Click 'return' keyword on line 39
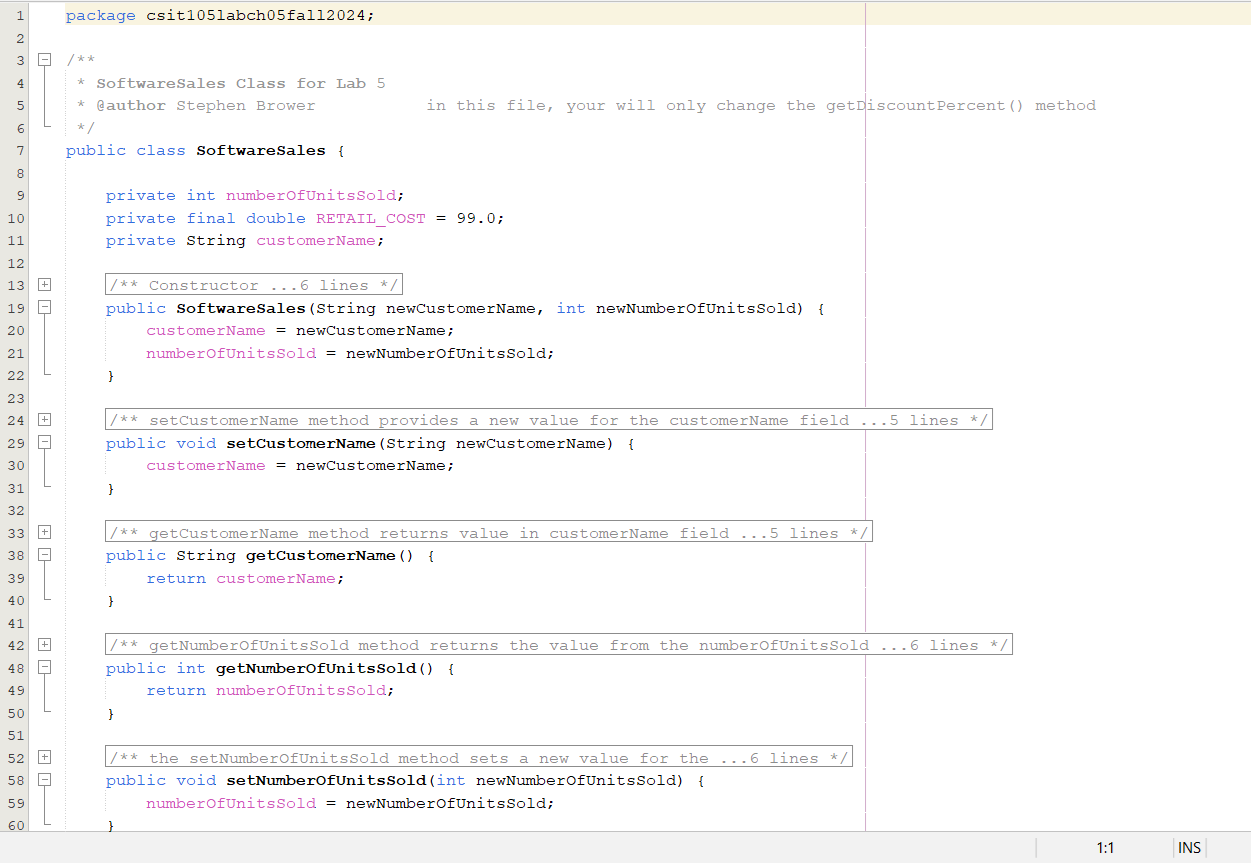Viewport: 1251px width, 863px height. point(176,578)
